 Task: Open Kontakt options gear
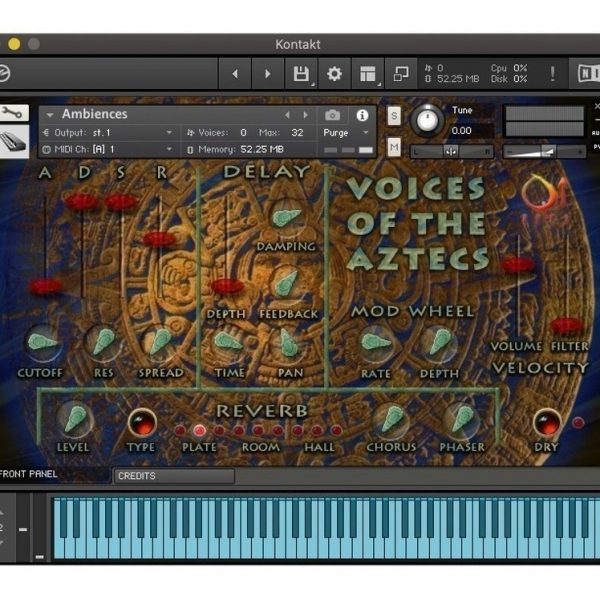(x=334, y=73)
